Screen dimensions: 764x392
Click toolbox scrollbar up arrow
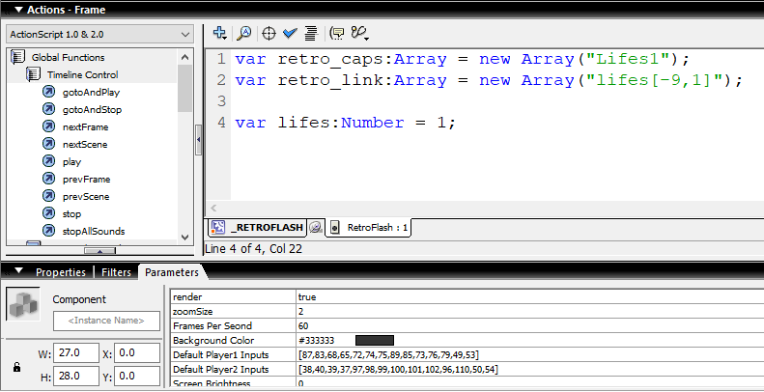(x=185, y=57)
